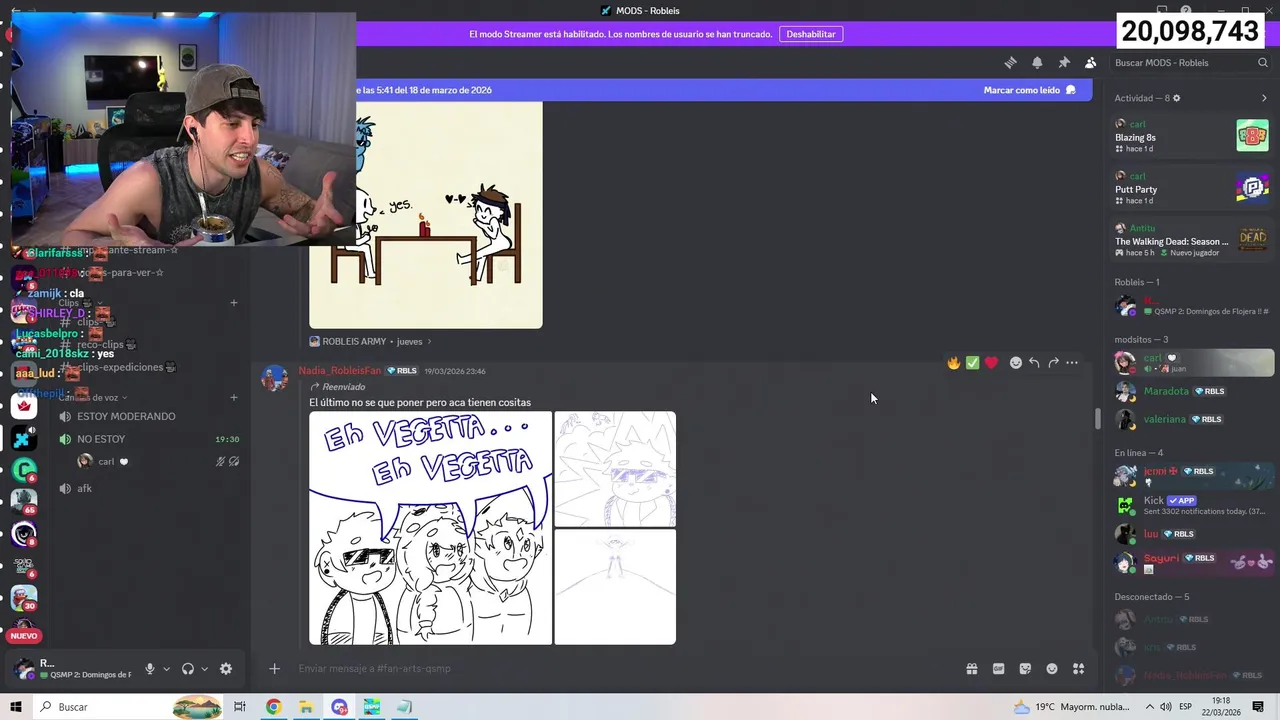Open gift icon in message bar
The width and height of the screenshot is (1280, 720).
point(972,669)
